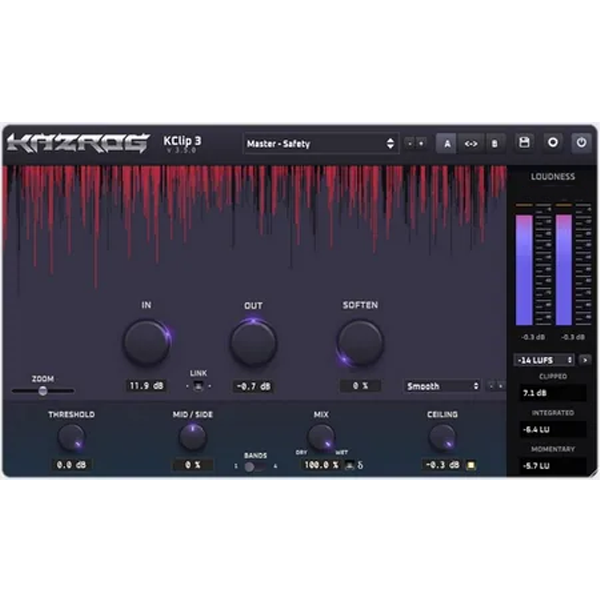Click the A/B copy arrows icon
This screenshot has height=600, width=600.
470,143
